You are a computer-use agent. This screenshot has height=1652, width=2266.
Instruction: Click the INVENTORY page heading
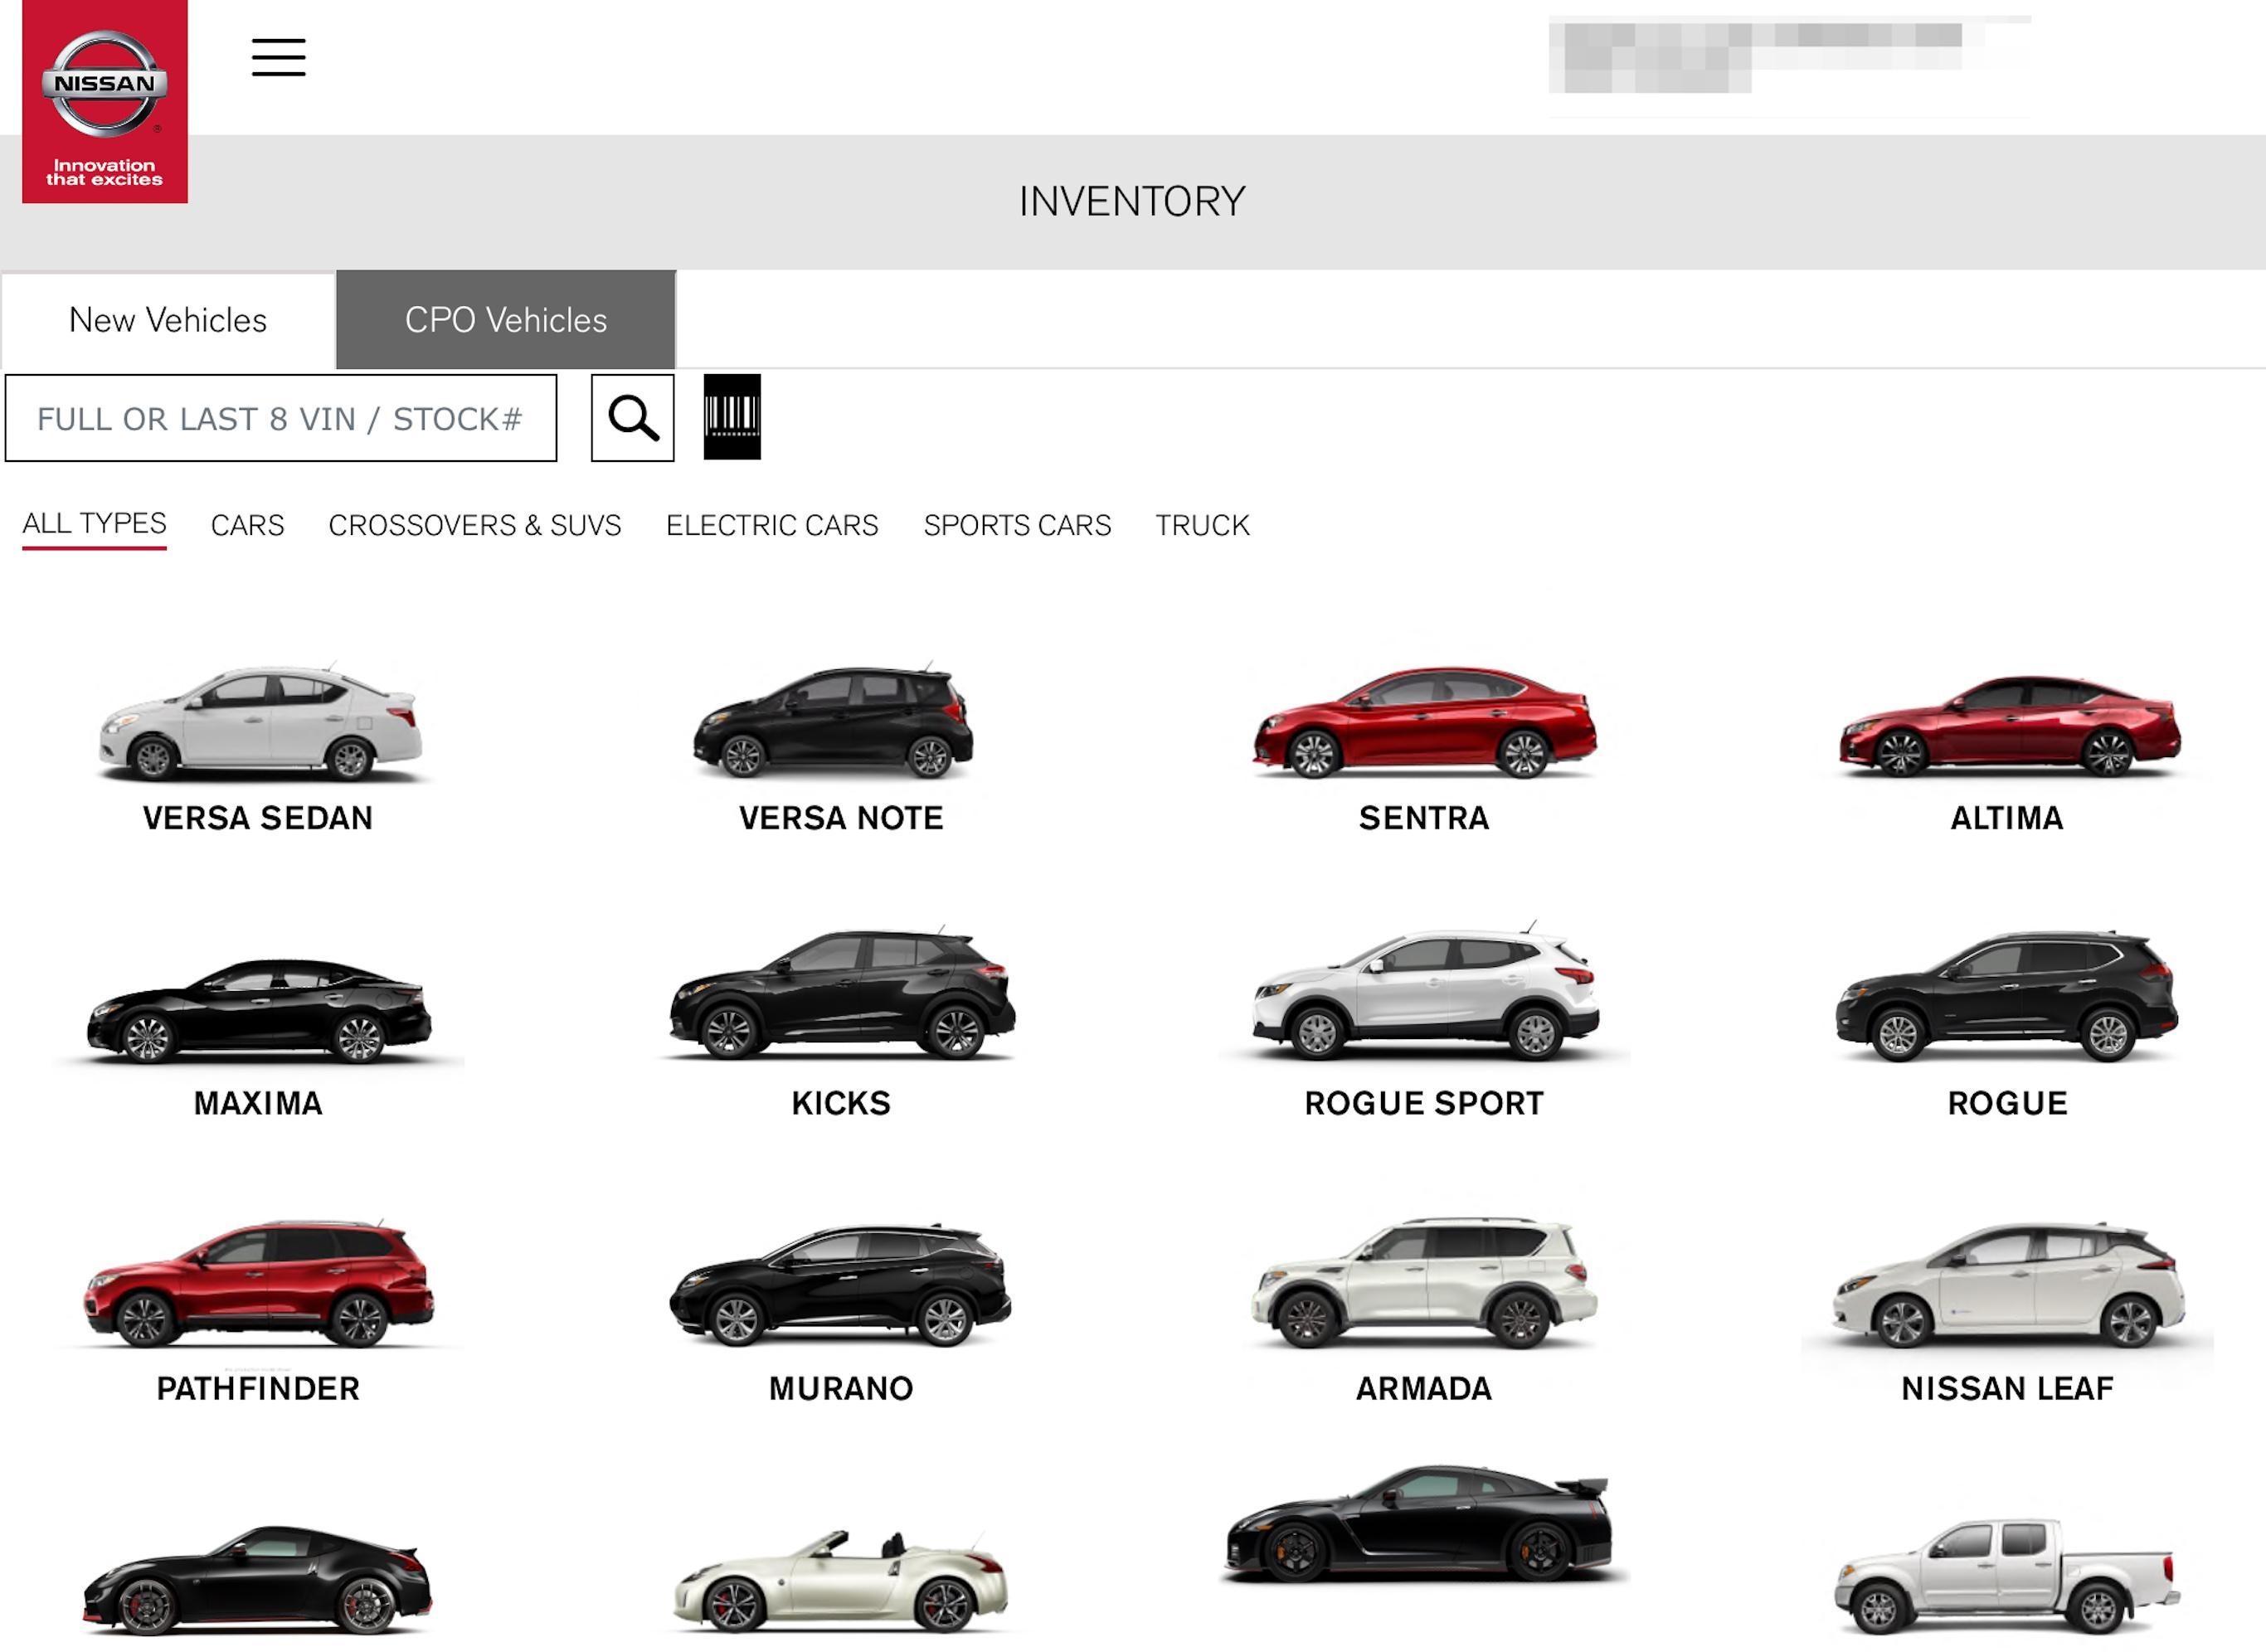pyautogui.click(x=1132, y=201)
